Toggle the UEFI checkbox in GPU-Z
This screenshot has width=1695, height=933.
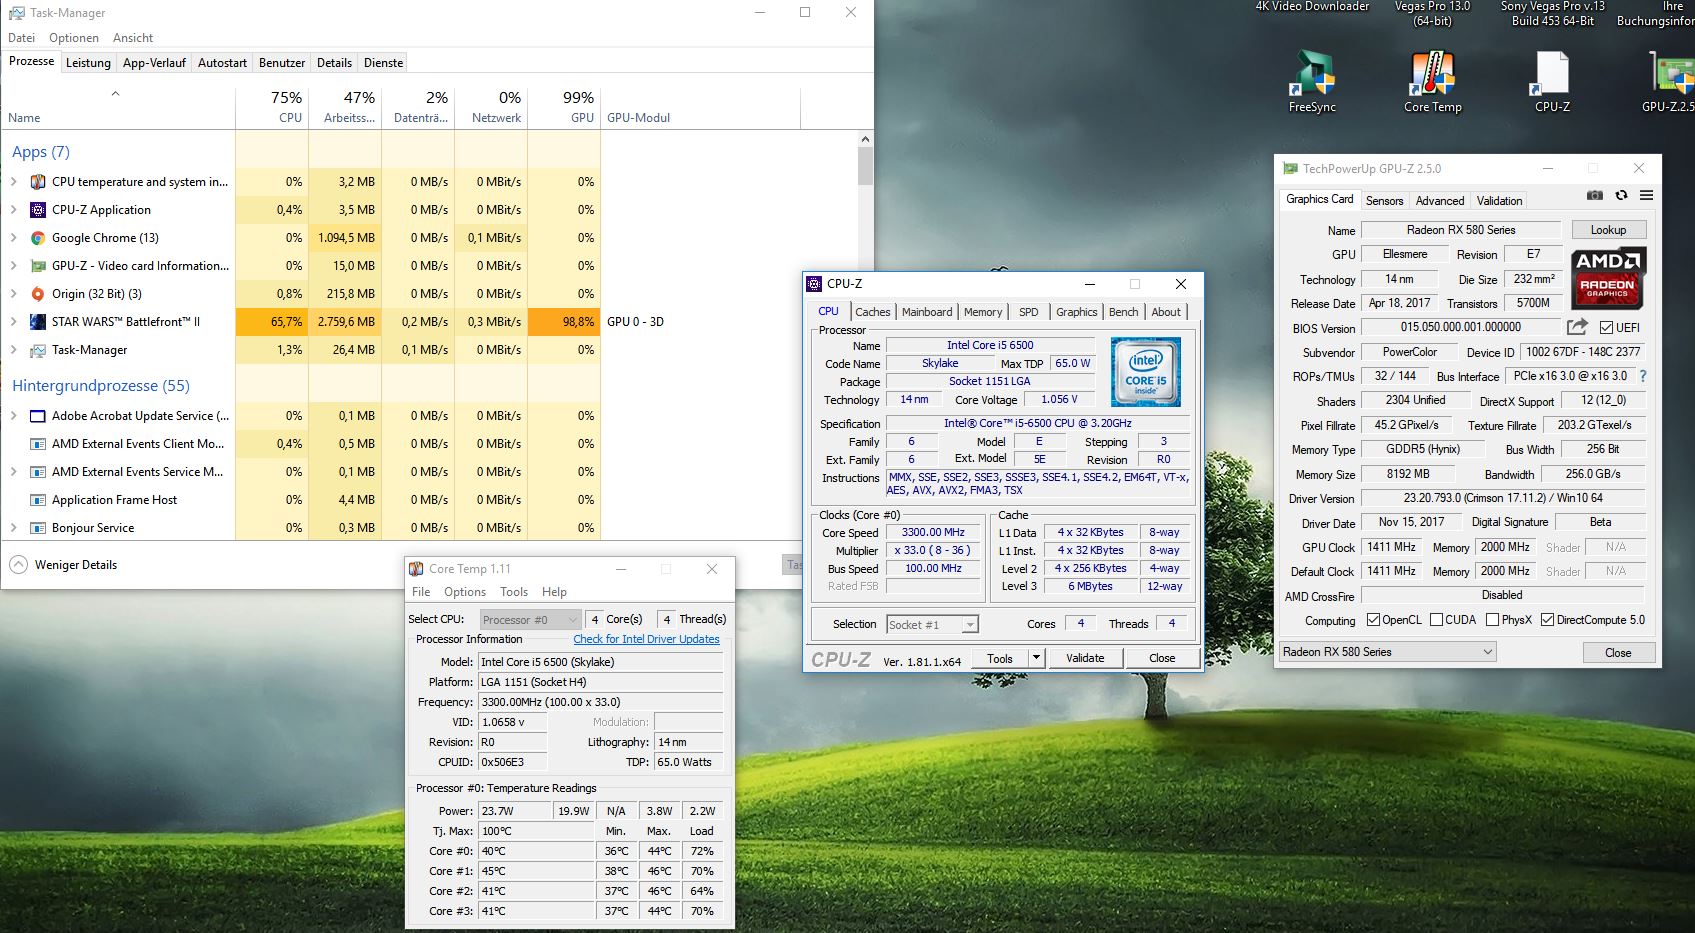1606,328
